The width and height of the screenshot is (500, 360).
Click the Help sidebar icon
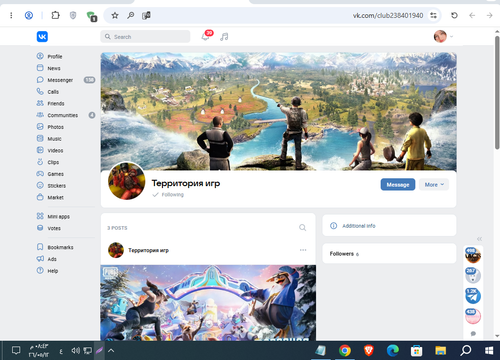pyautogui.click(x=40, y=270)
